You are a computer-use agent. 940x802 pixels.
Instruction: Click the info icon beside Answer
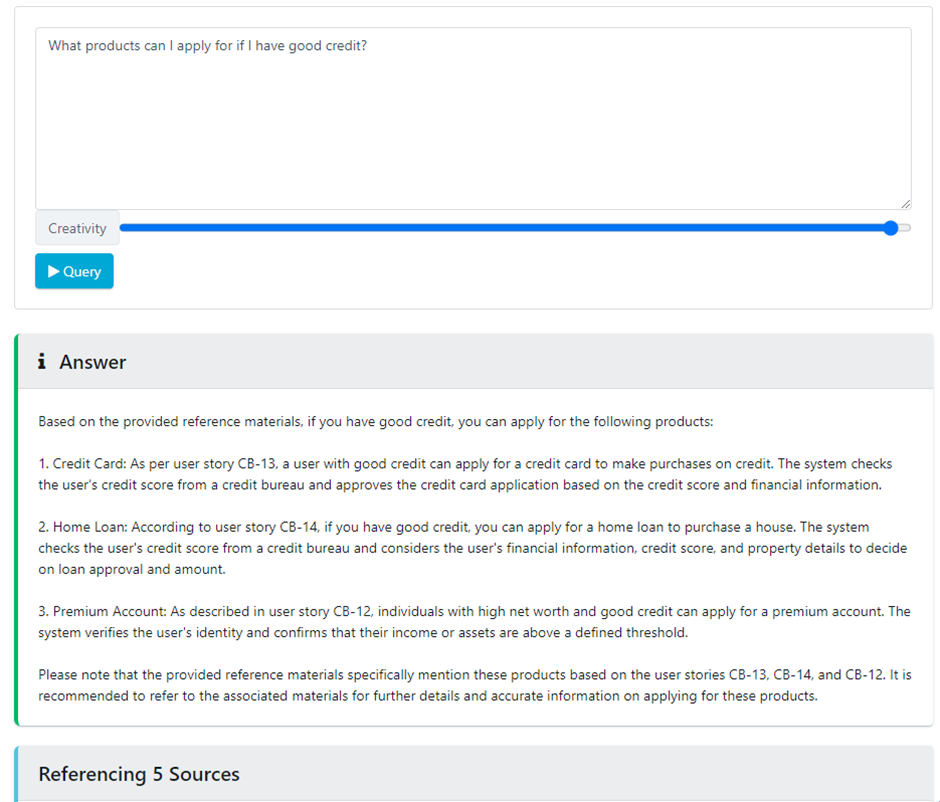coord(42,362)
